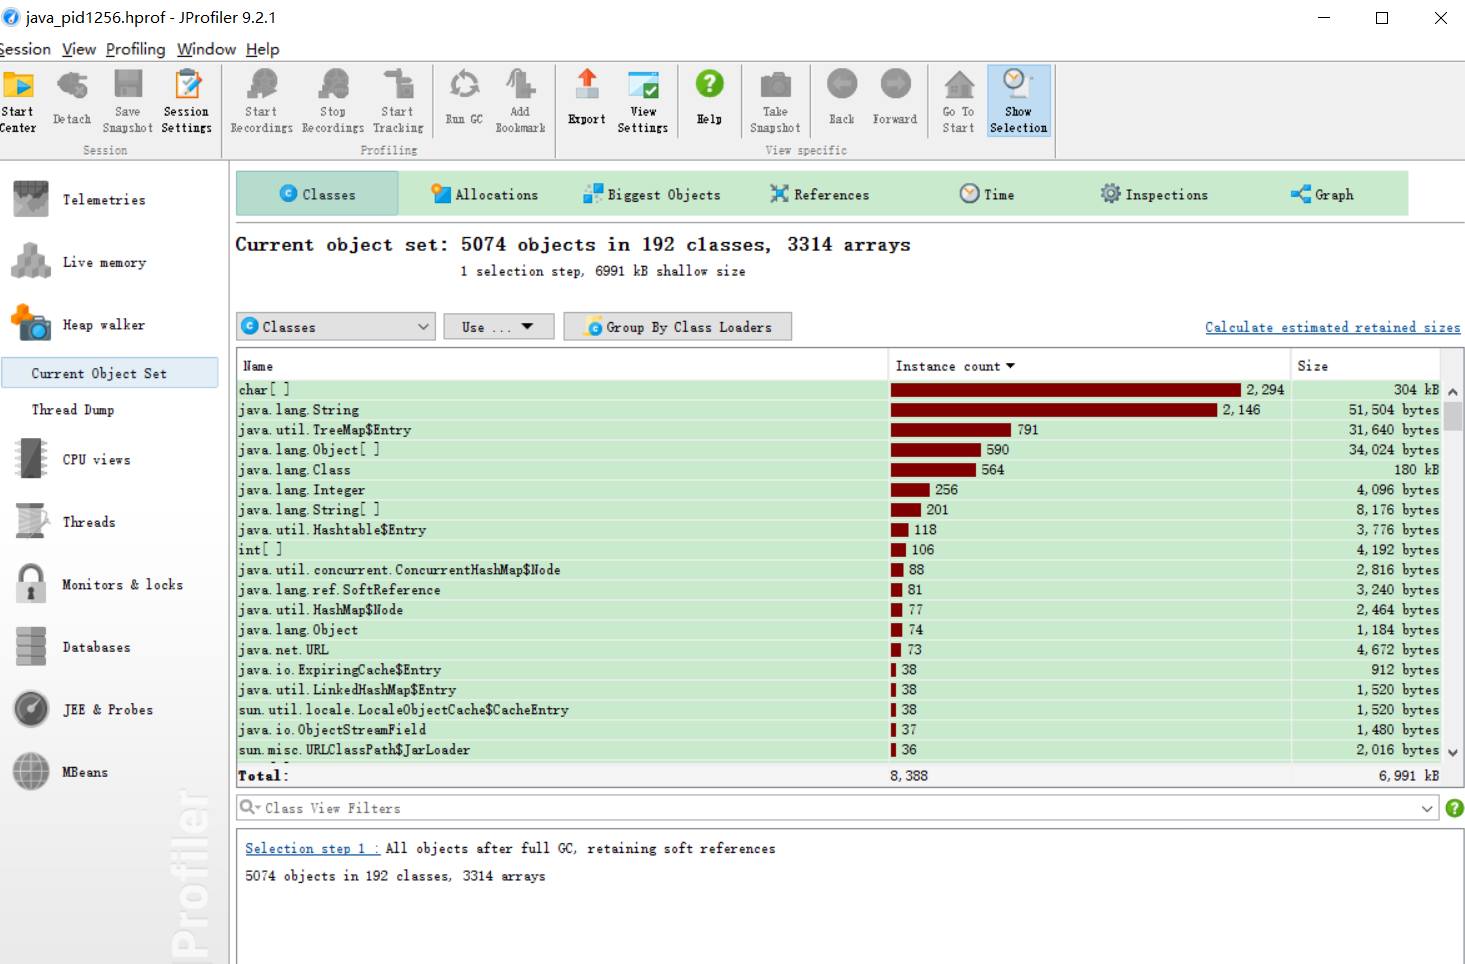This screenshot has width=1465, height=964.
Task: Select the java.lang.String row
Action: pos(840,410)
